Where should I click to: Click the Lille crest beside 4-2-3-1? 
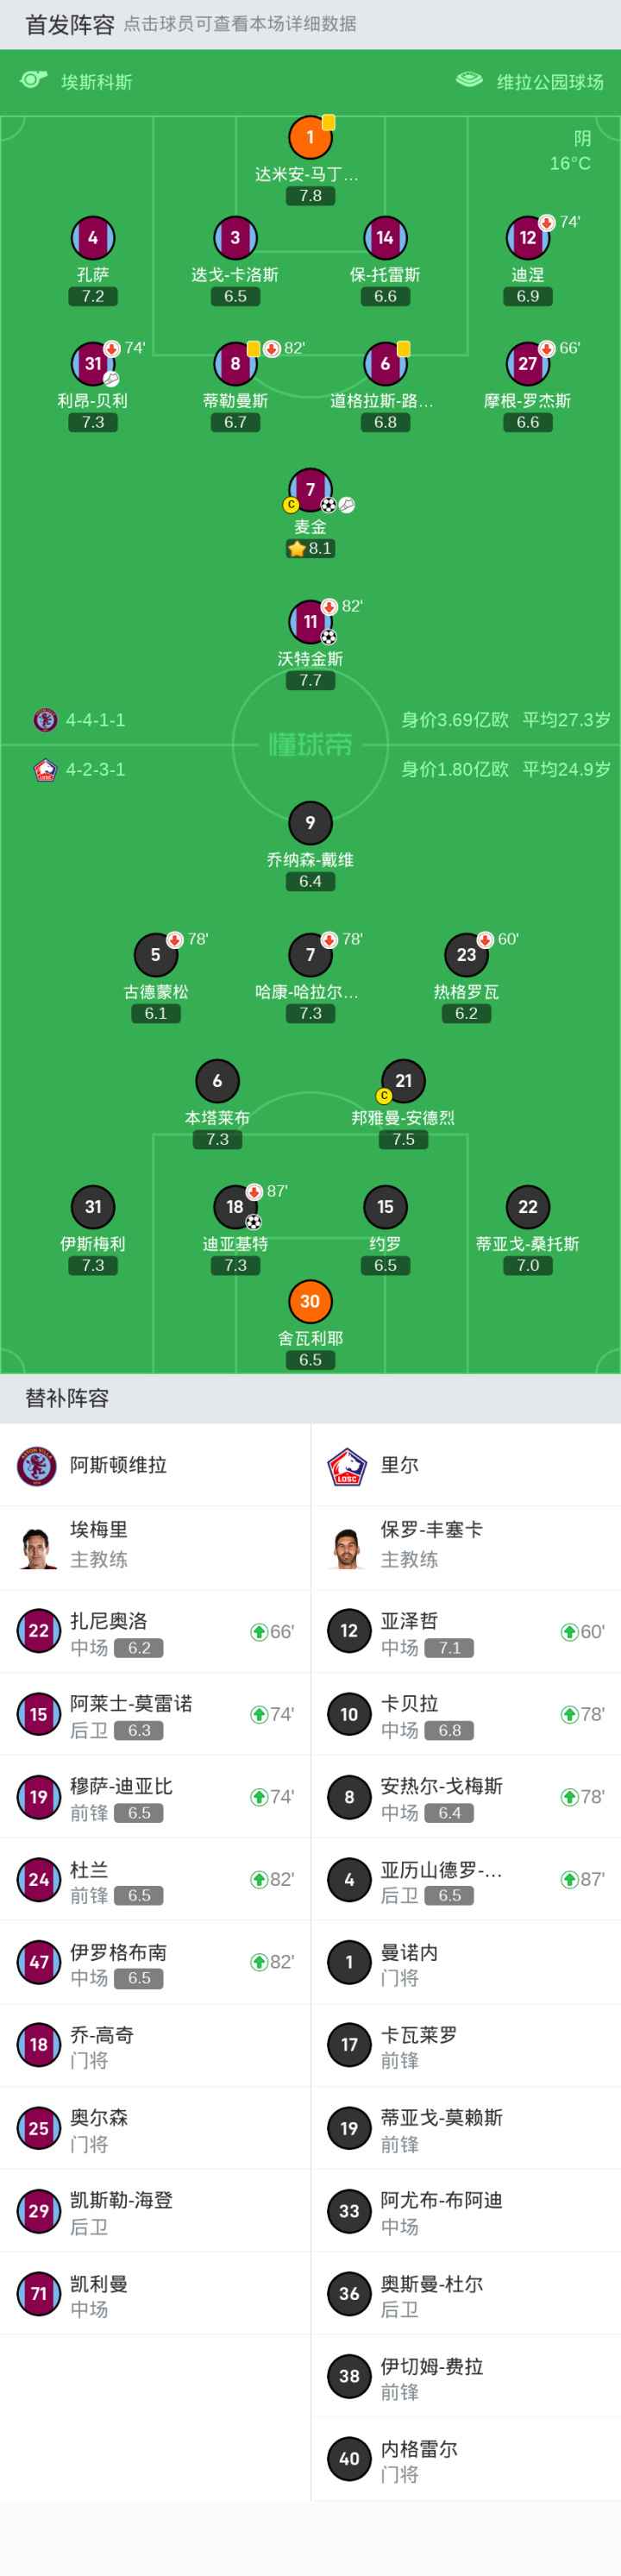[x=45, y=769]
